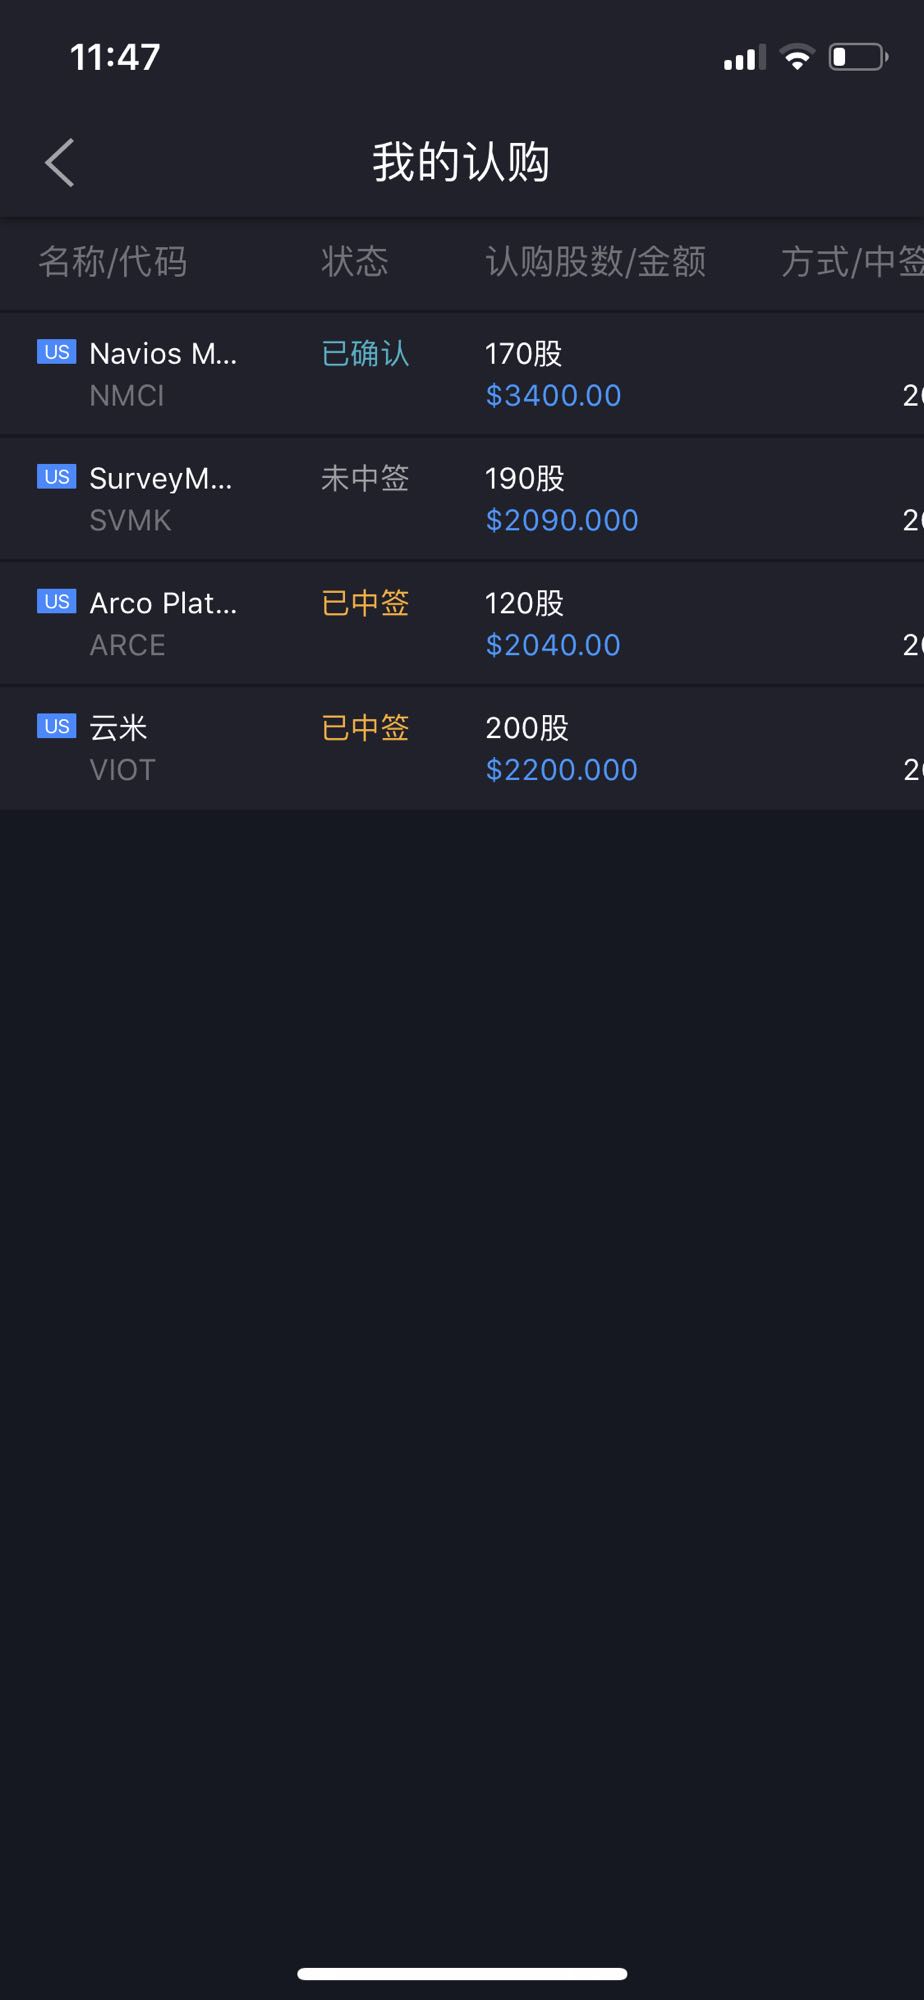Tap the battery status icon
Viewport: 924px width, 2000px height.
(x=859, y=57)
